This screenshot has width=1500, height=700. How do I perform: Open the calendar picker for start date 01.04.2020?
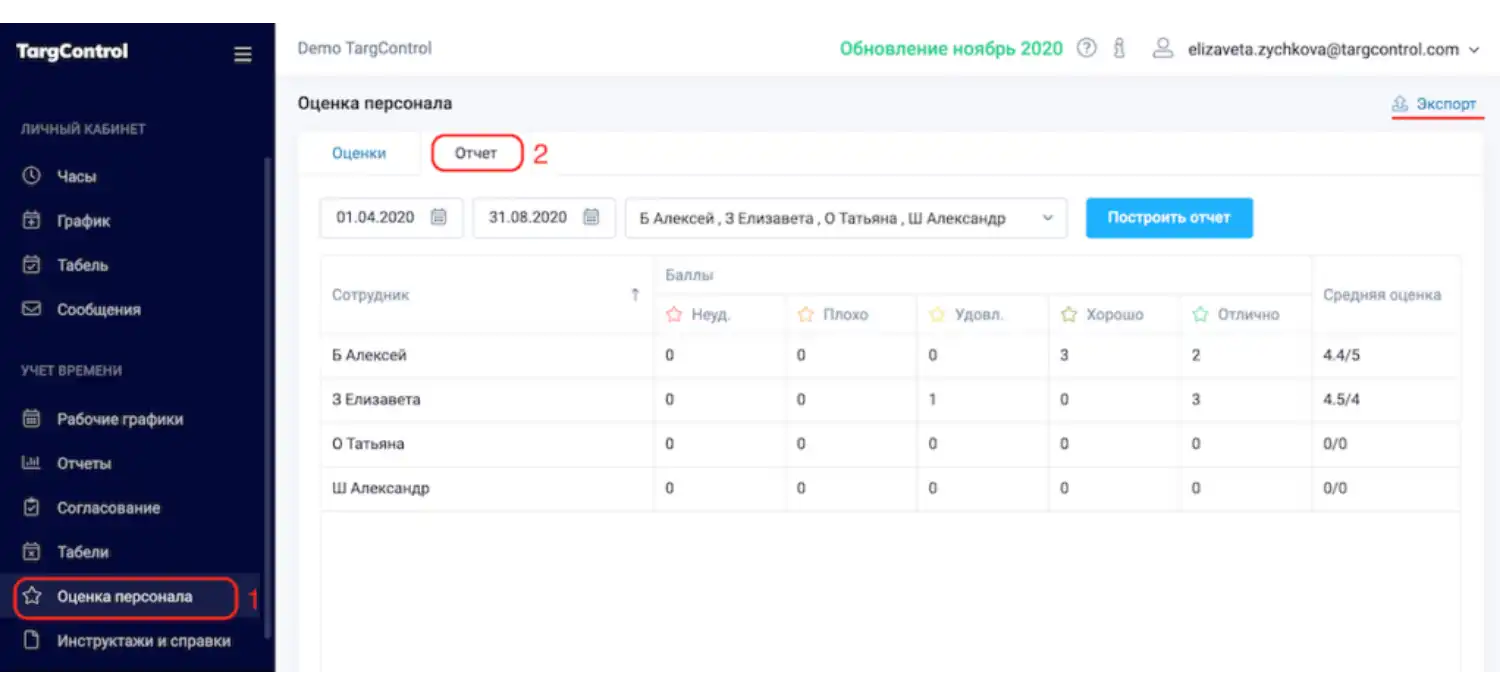pyautogui.click(x=441, y=217)
